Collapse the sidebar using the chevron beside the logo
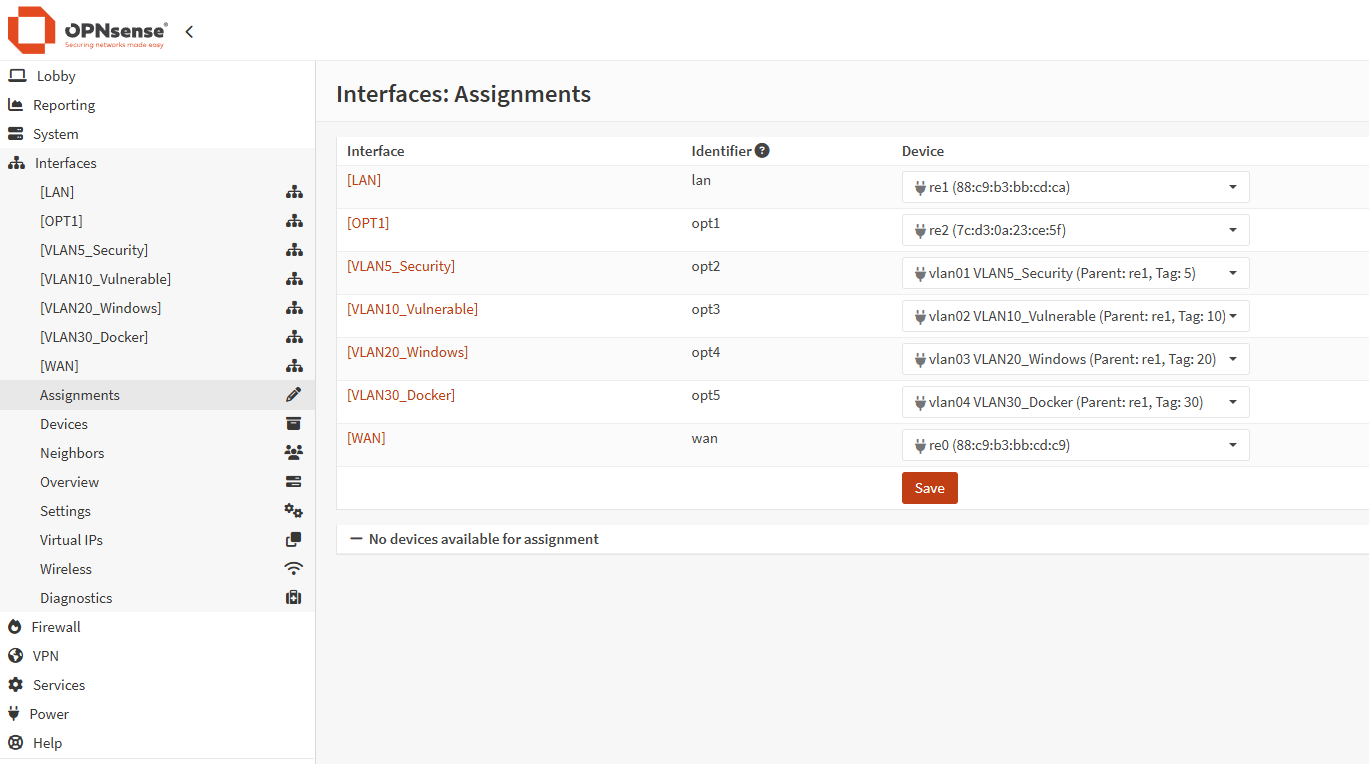The height and width of the screenshot is (764, 1369). click(x=189, y=31)
